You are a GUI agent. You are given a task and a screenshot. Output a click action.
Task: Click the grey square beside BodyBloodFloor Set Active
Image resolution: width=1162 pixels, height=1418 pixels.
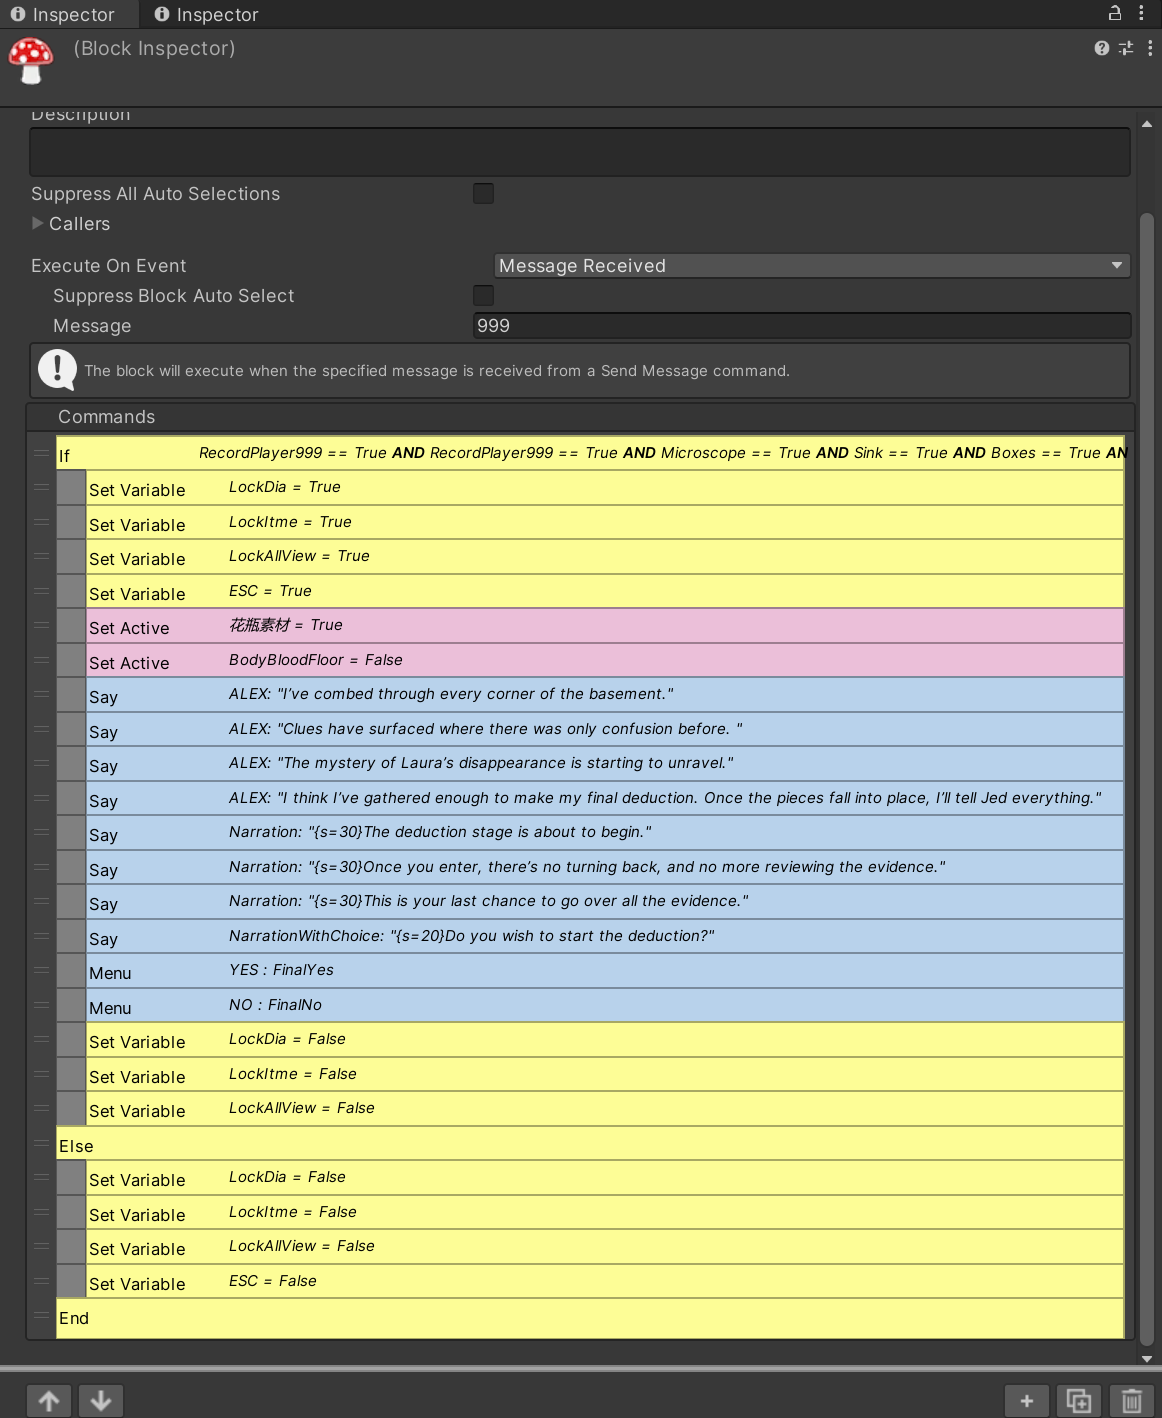tap(71, 660)
